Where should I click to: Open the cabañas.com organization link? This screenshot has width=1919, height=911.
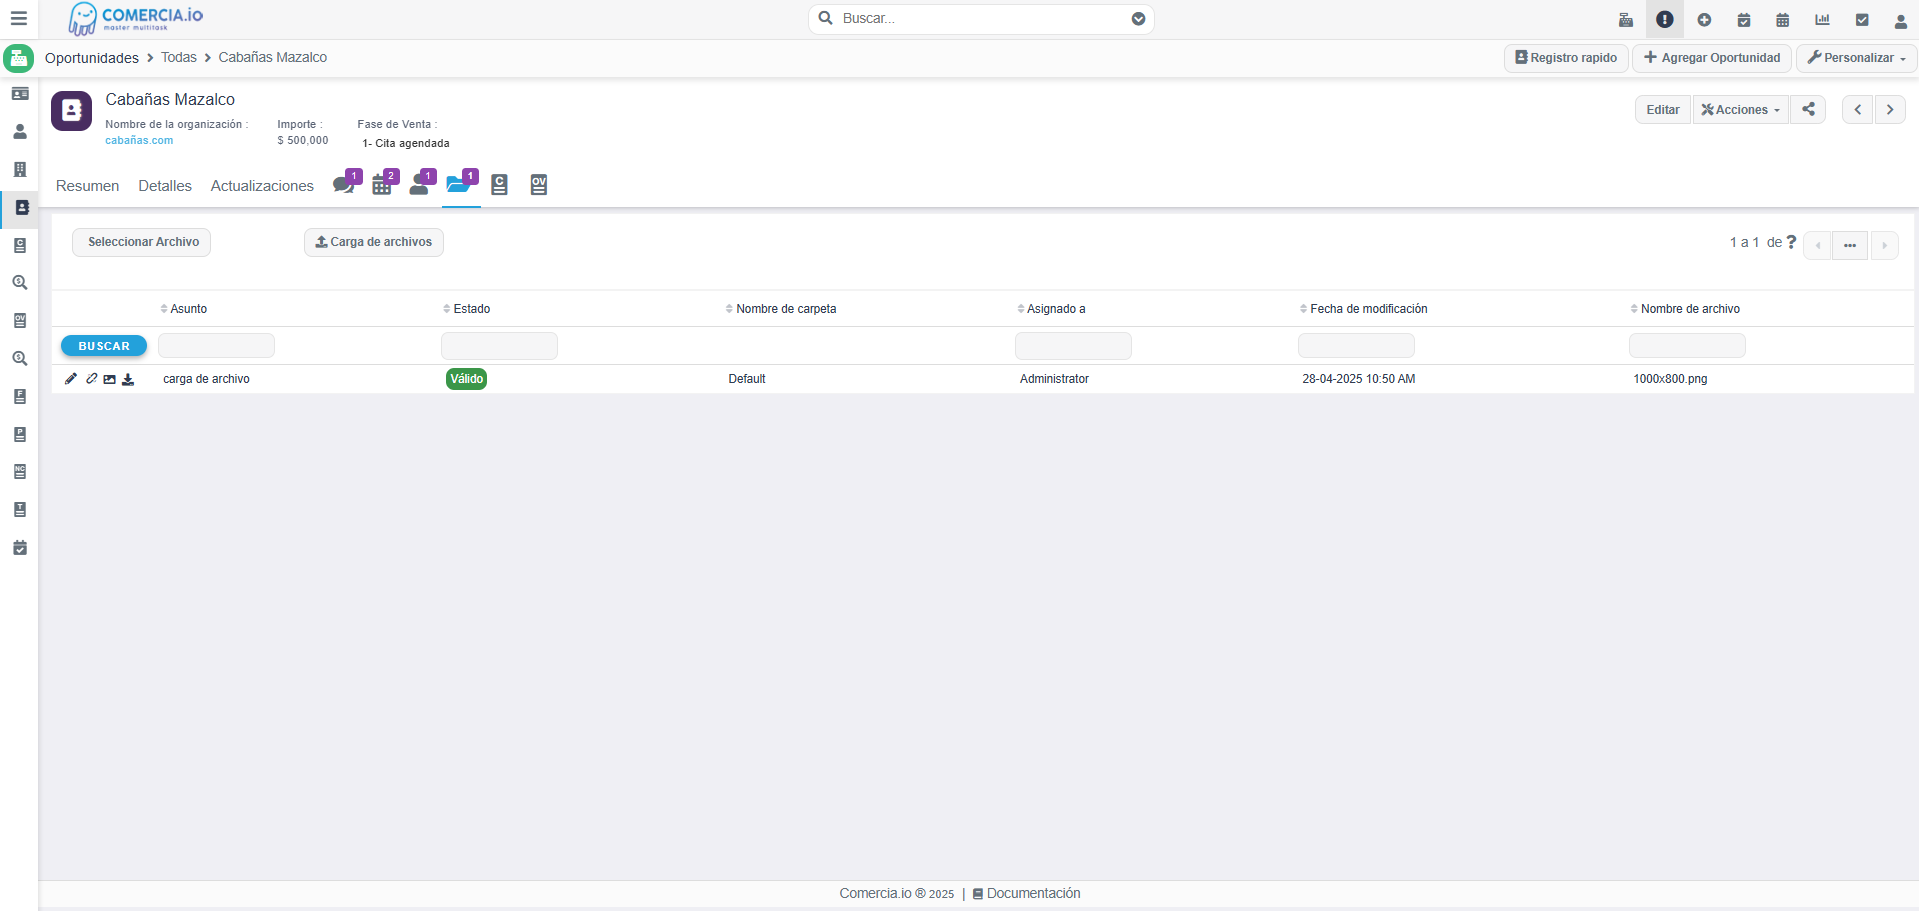(x=139, y=141)
